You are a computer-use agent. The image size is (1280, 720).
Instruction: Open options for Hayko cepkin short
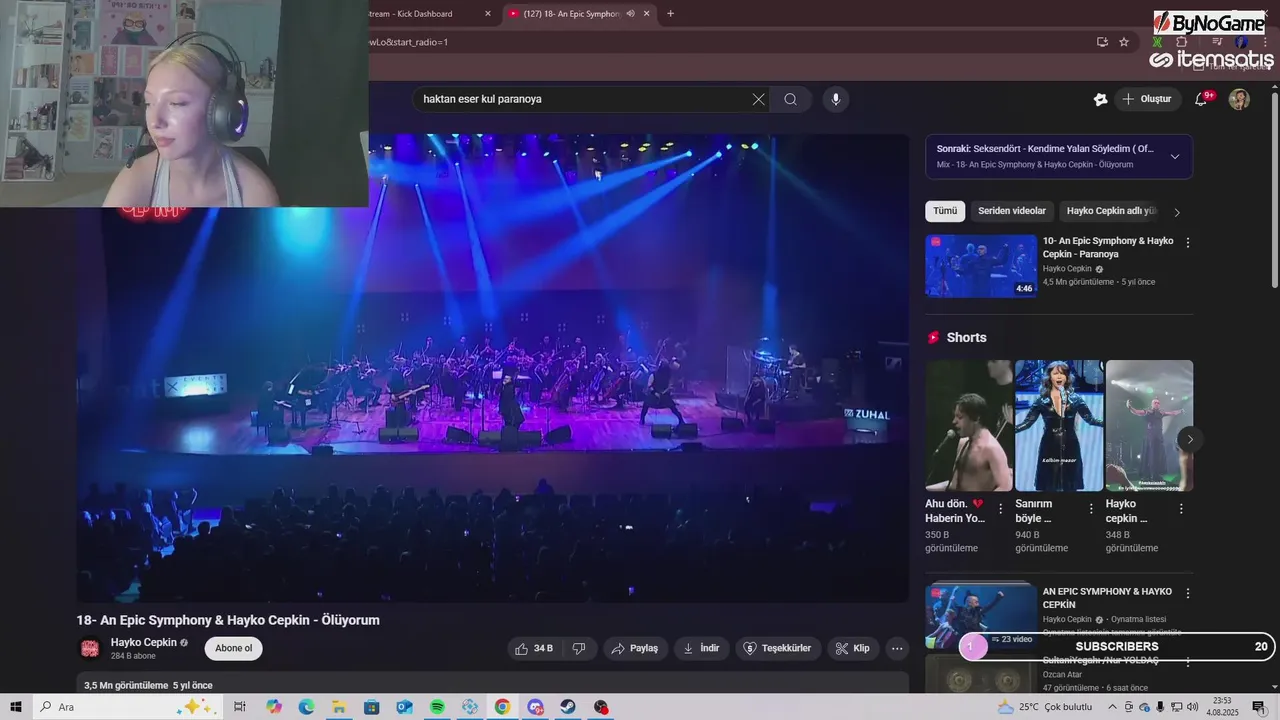(1181, 509)
